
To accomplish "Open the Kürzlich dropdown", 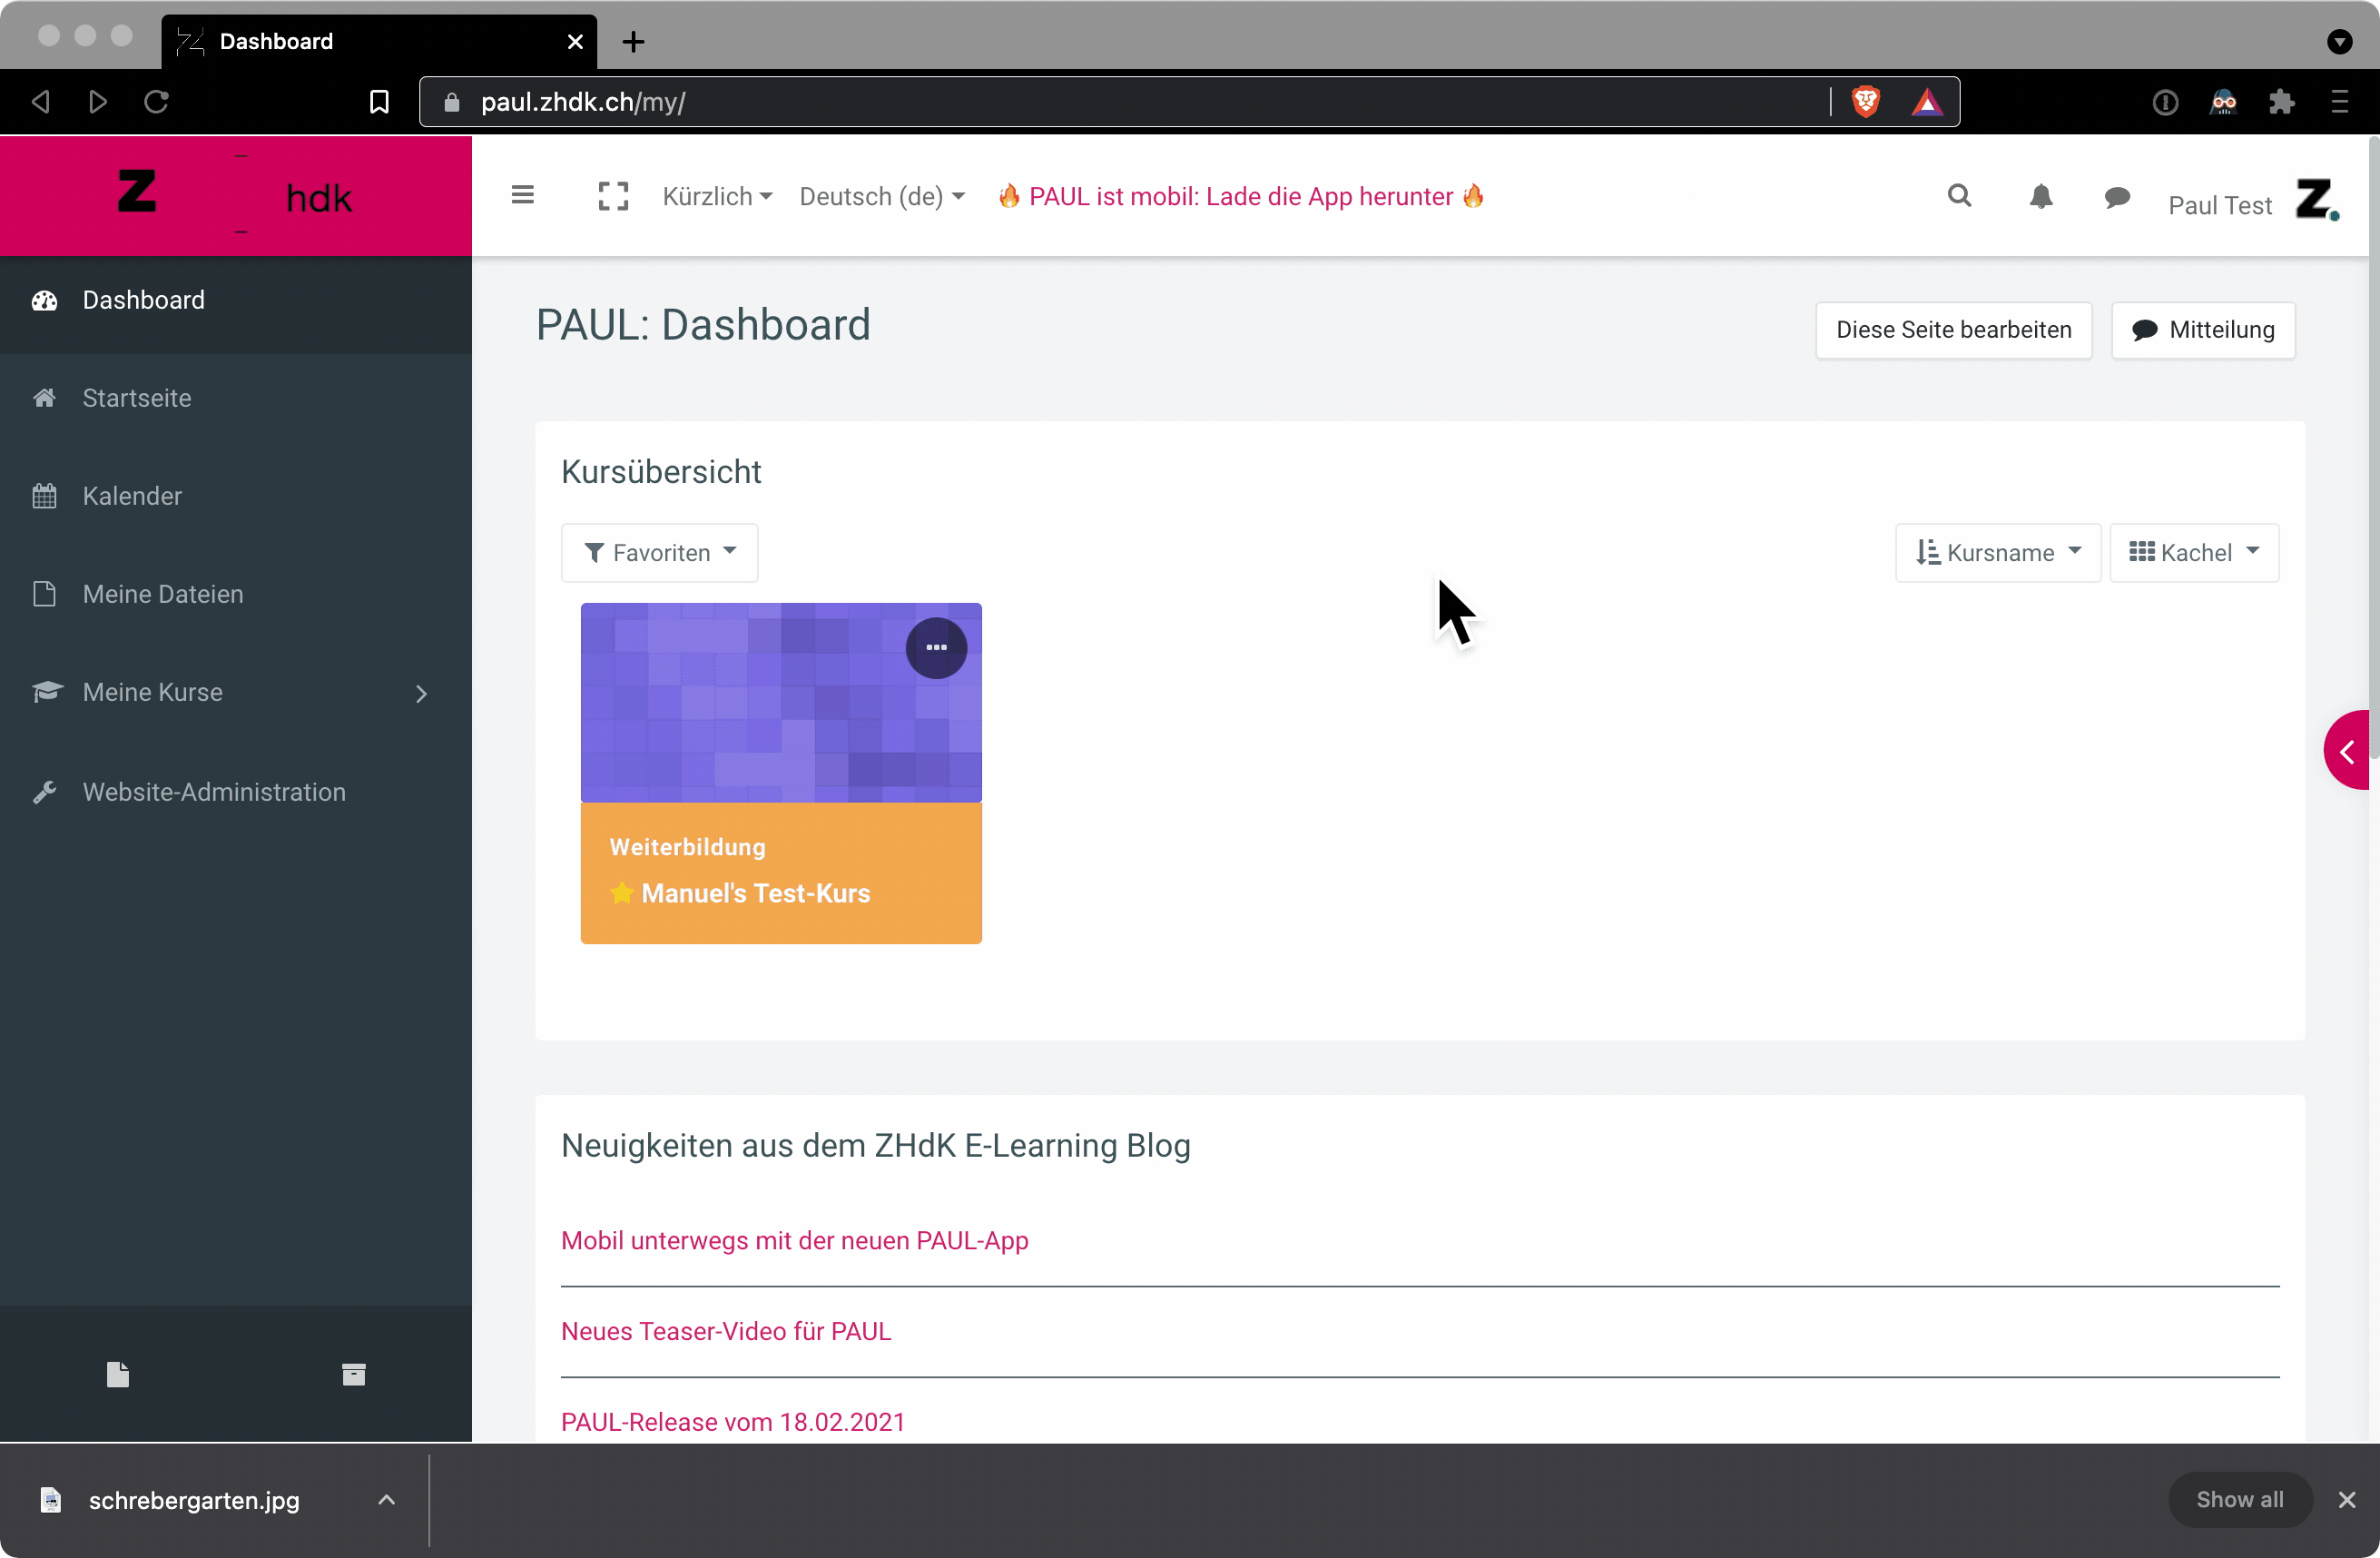I will (x=717, y=196).
